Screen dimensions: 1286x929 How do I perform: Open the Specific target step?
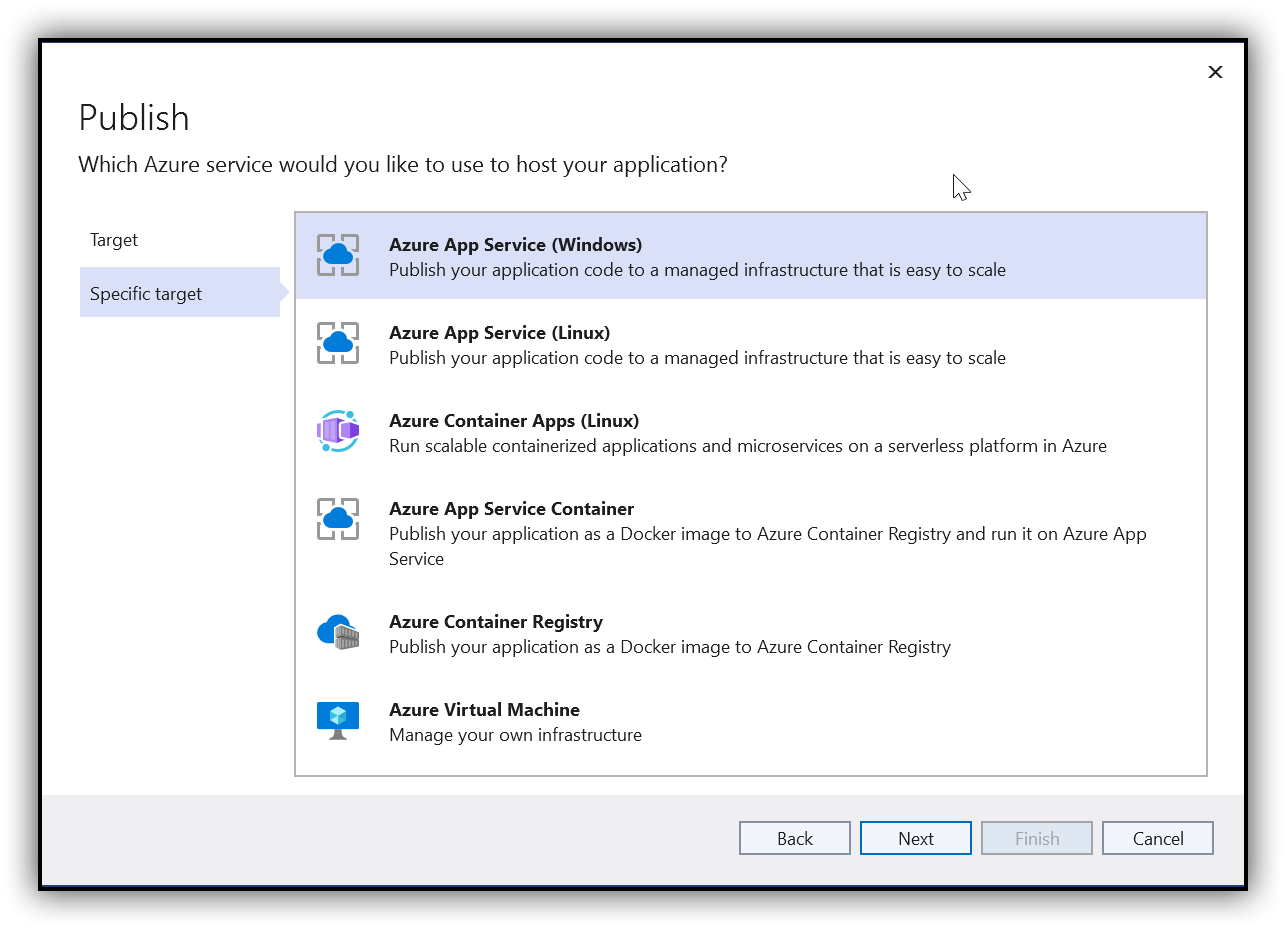click(x=146, y=294)
